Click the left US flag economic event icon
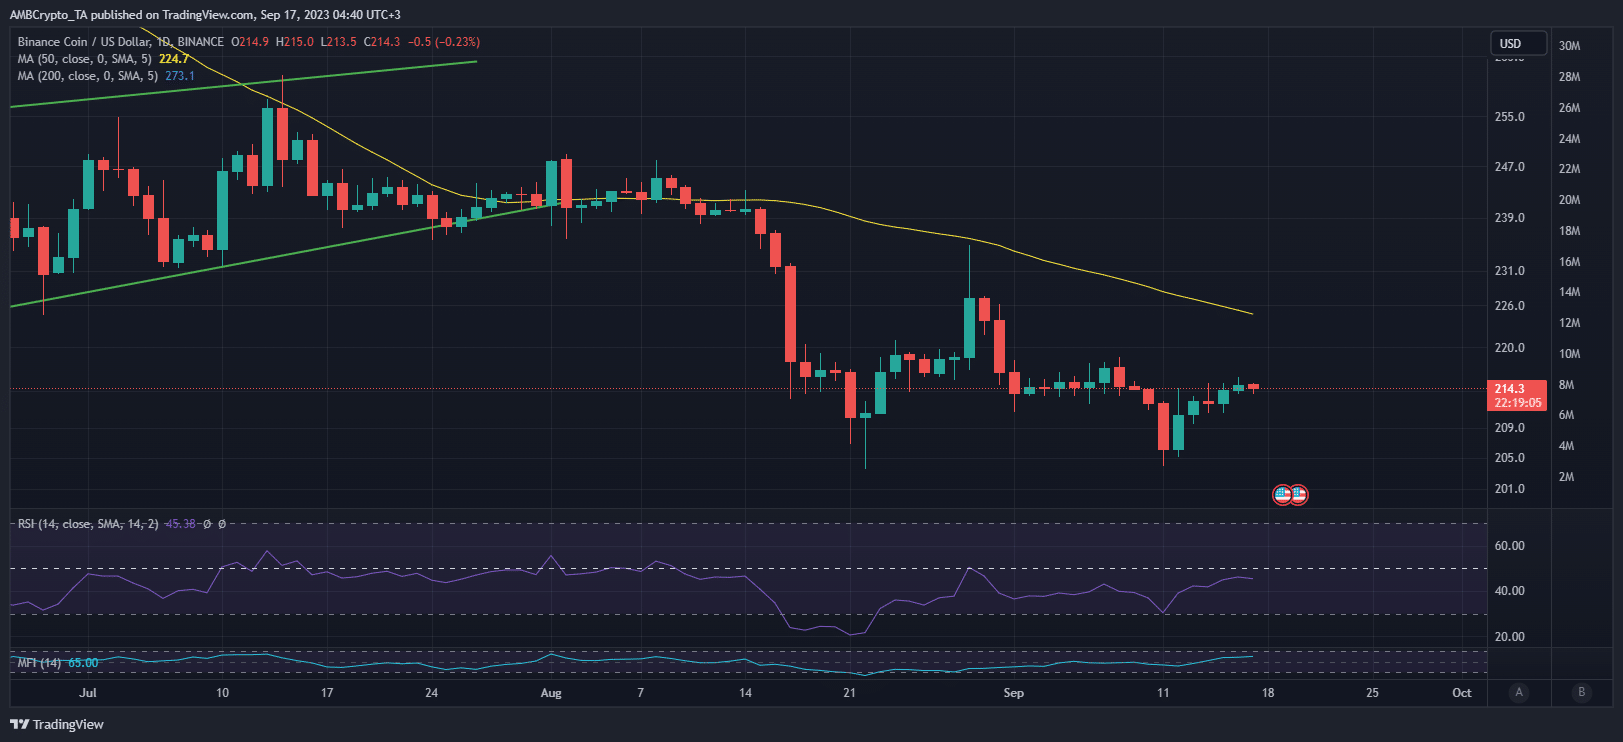Screen dimensions: 1623x742 pos(1282,494)
